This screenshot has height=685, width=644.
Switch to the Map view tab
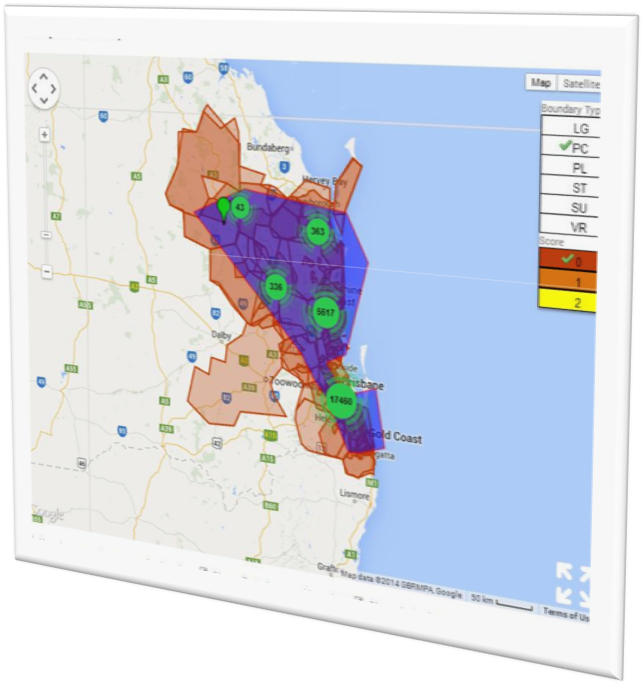[x=541, y=84]
